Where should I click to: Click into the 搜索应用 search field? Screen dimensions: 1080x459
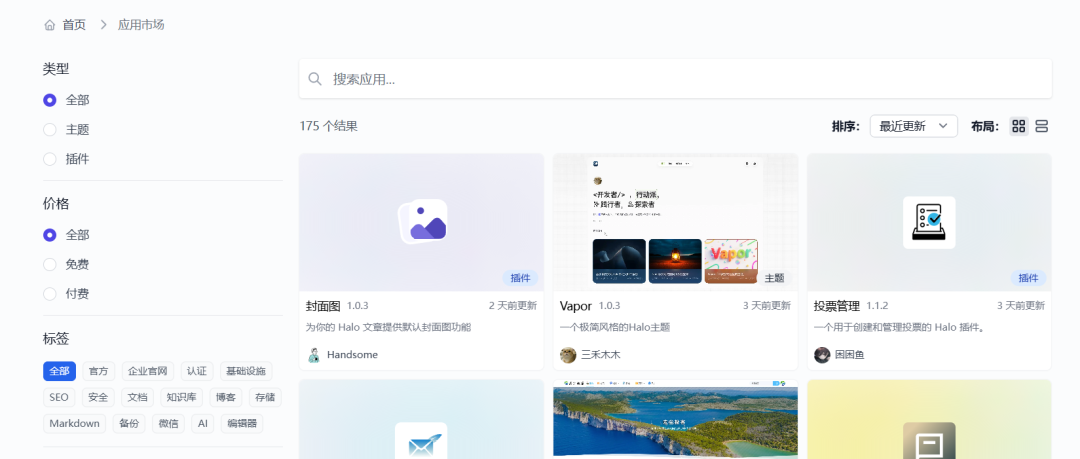point(675,79)
